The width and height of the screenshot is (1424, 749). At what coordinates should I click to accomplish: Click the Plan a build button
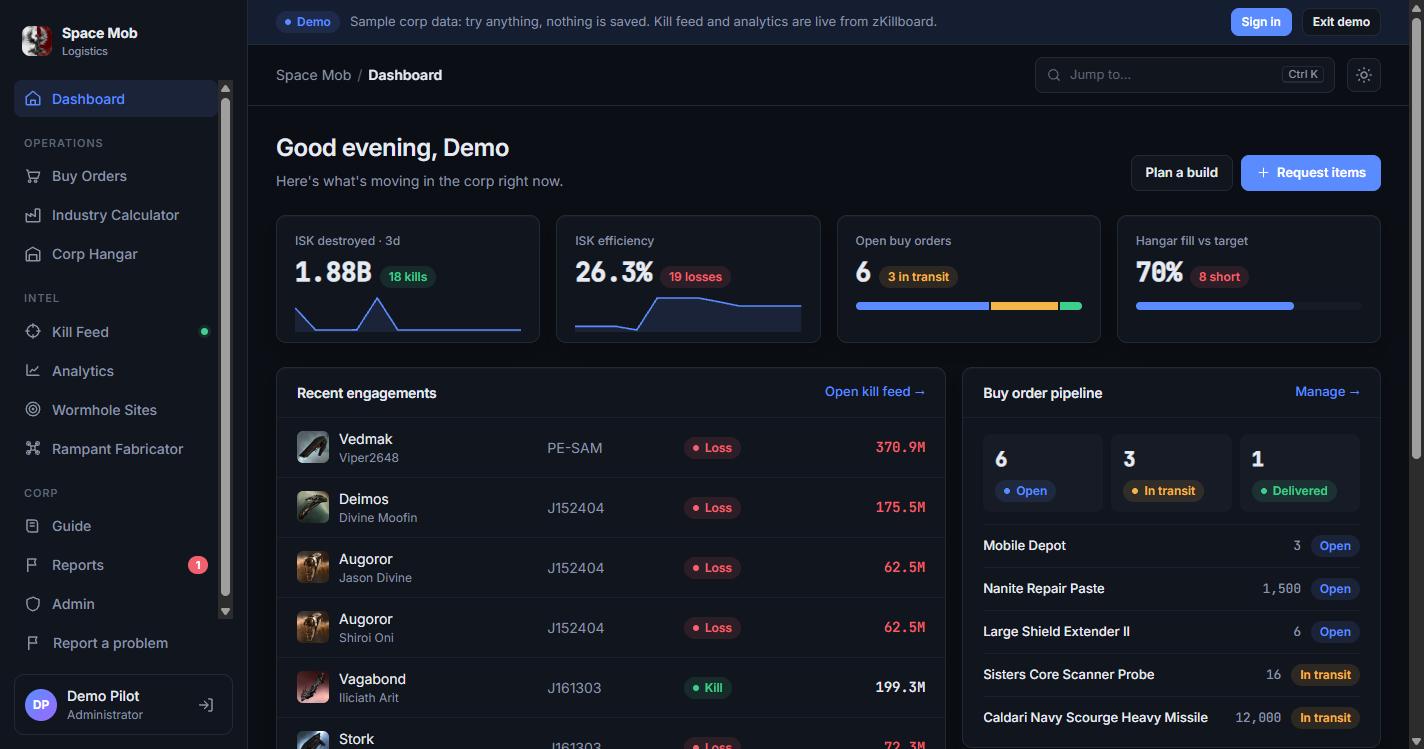click(1181, 173)
